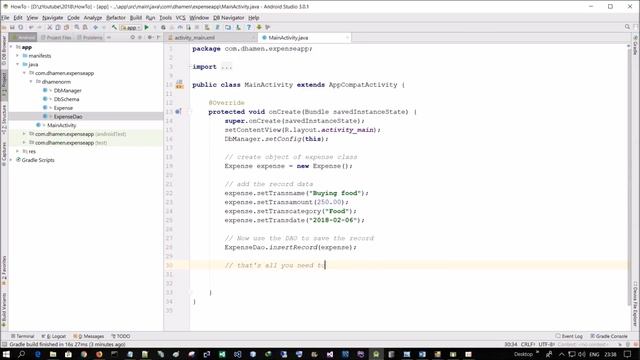Switch to the Project Files view tab
This screenshot has width=640, height=360.
coord(56,38)
